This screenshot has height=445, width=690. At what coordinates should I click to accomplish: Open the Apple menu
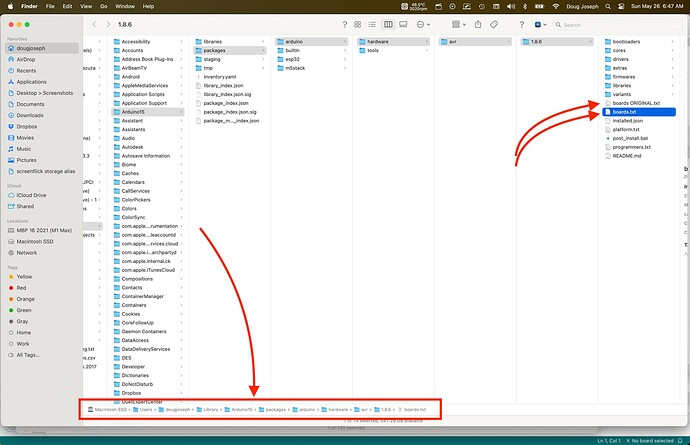click(10, 6)
